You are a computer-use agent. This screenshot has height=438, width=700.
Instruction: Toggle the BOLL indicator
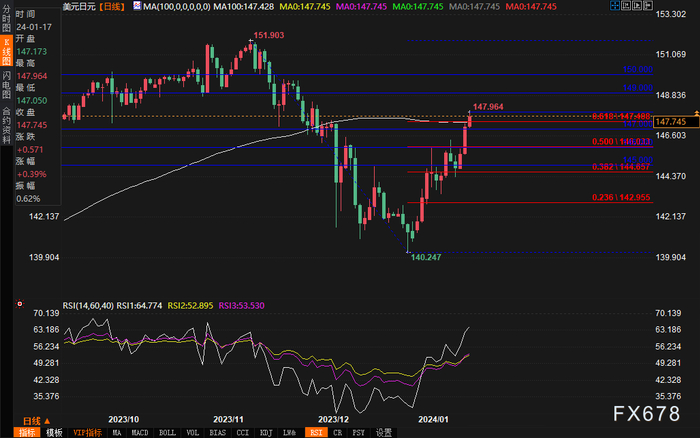pyautogui.click(x=167, y=433)
